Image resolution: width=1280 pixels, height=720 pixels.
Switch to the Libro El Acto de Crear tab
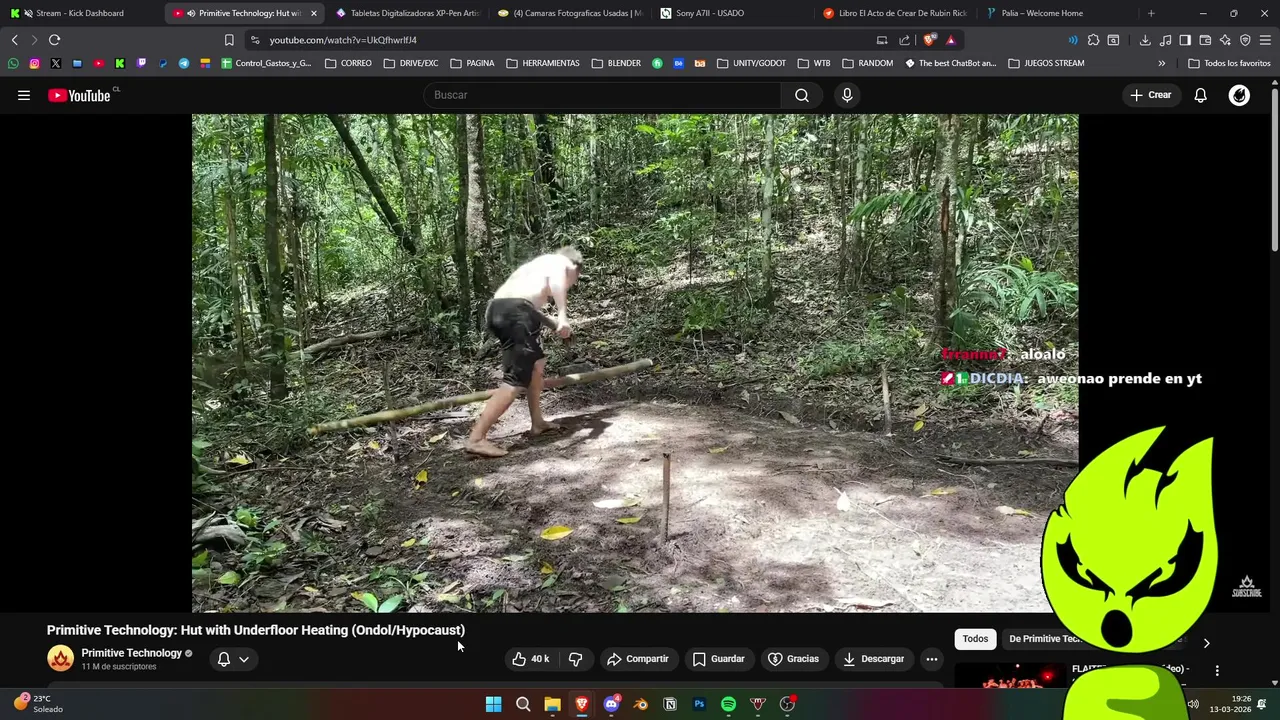(894, 13)
